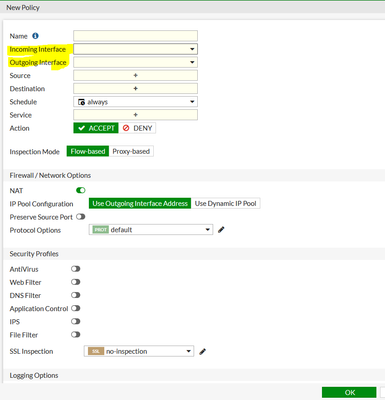This screenshot has width=385, height=400.
Task: Add a Service entry
Action: [x=135, y=115]
